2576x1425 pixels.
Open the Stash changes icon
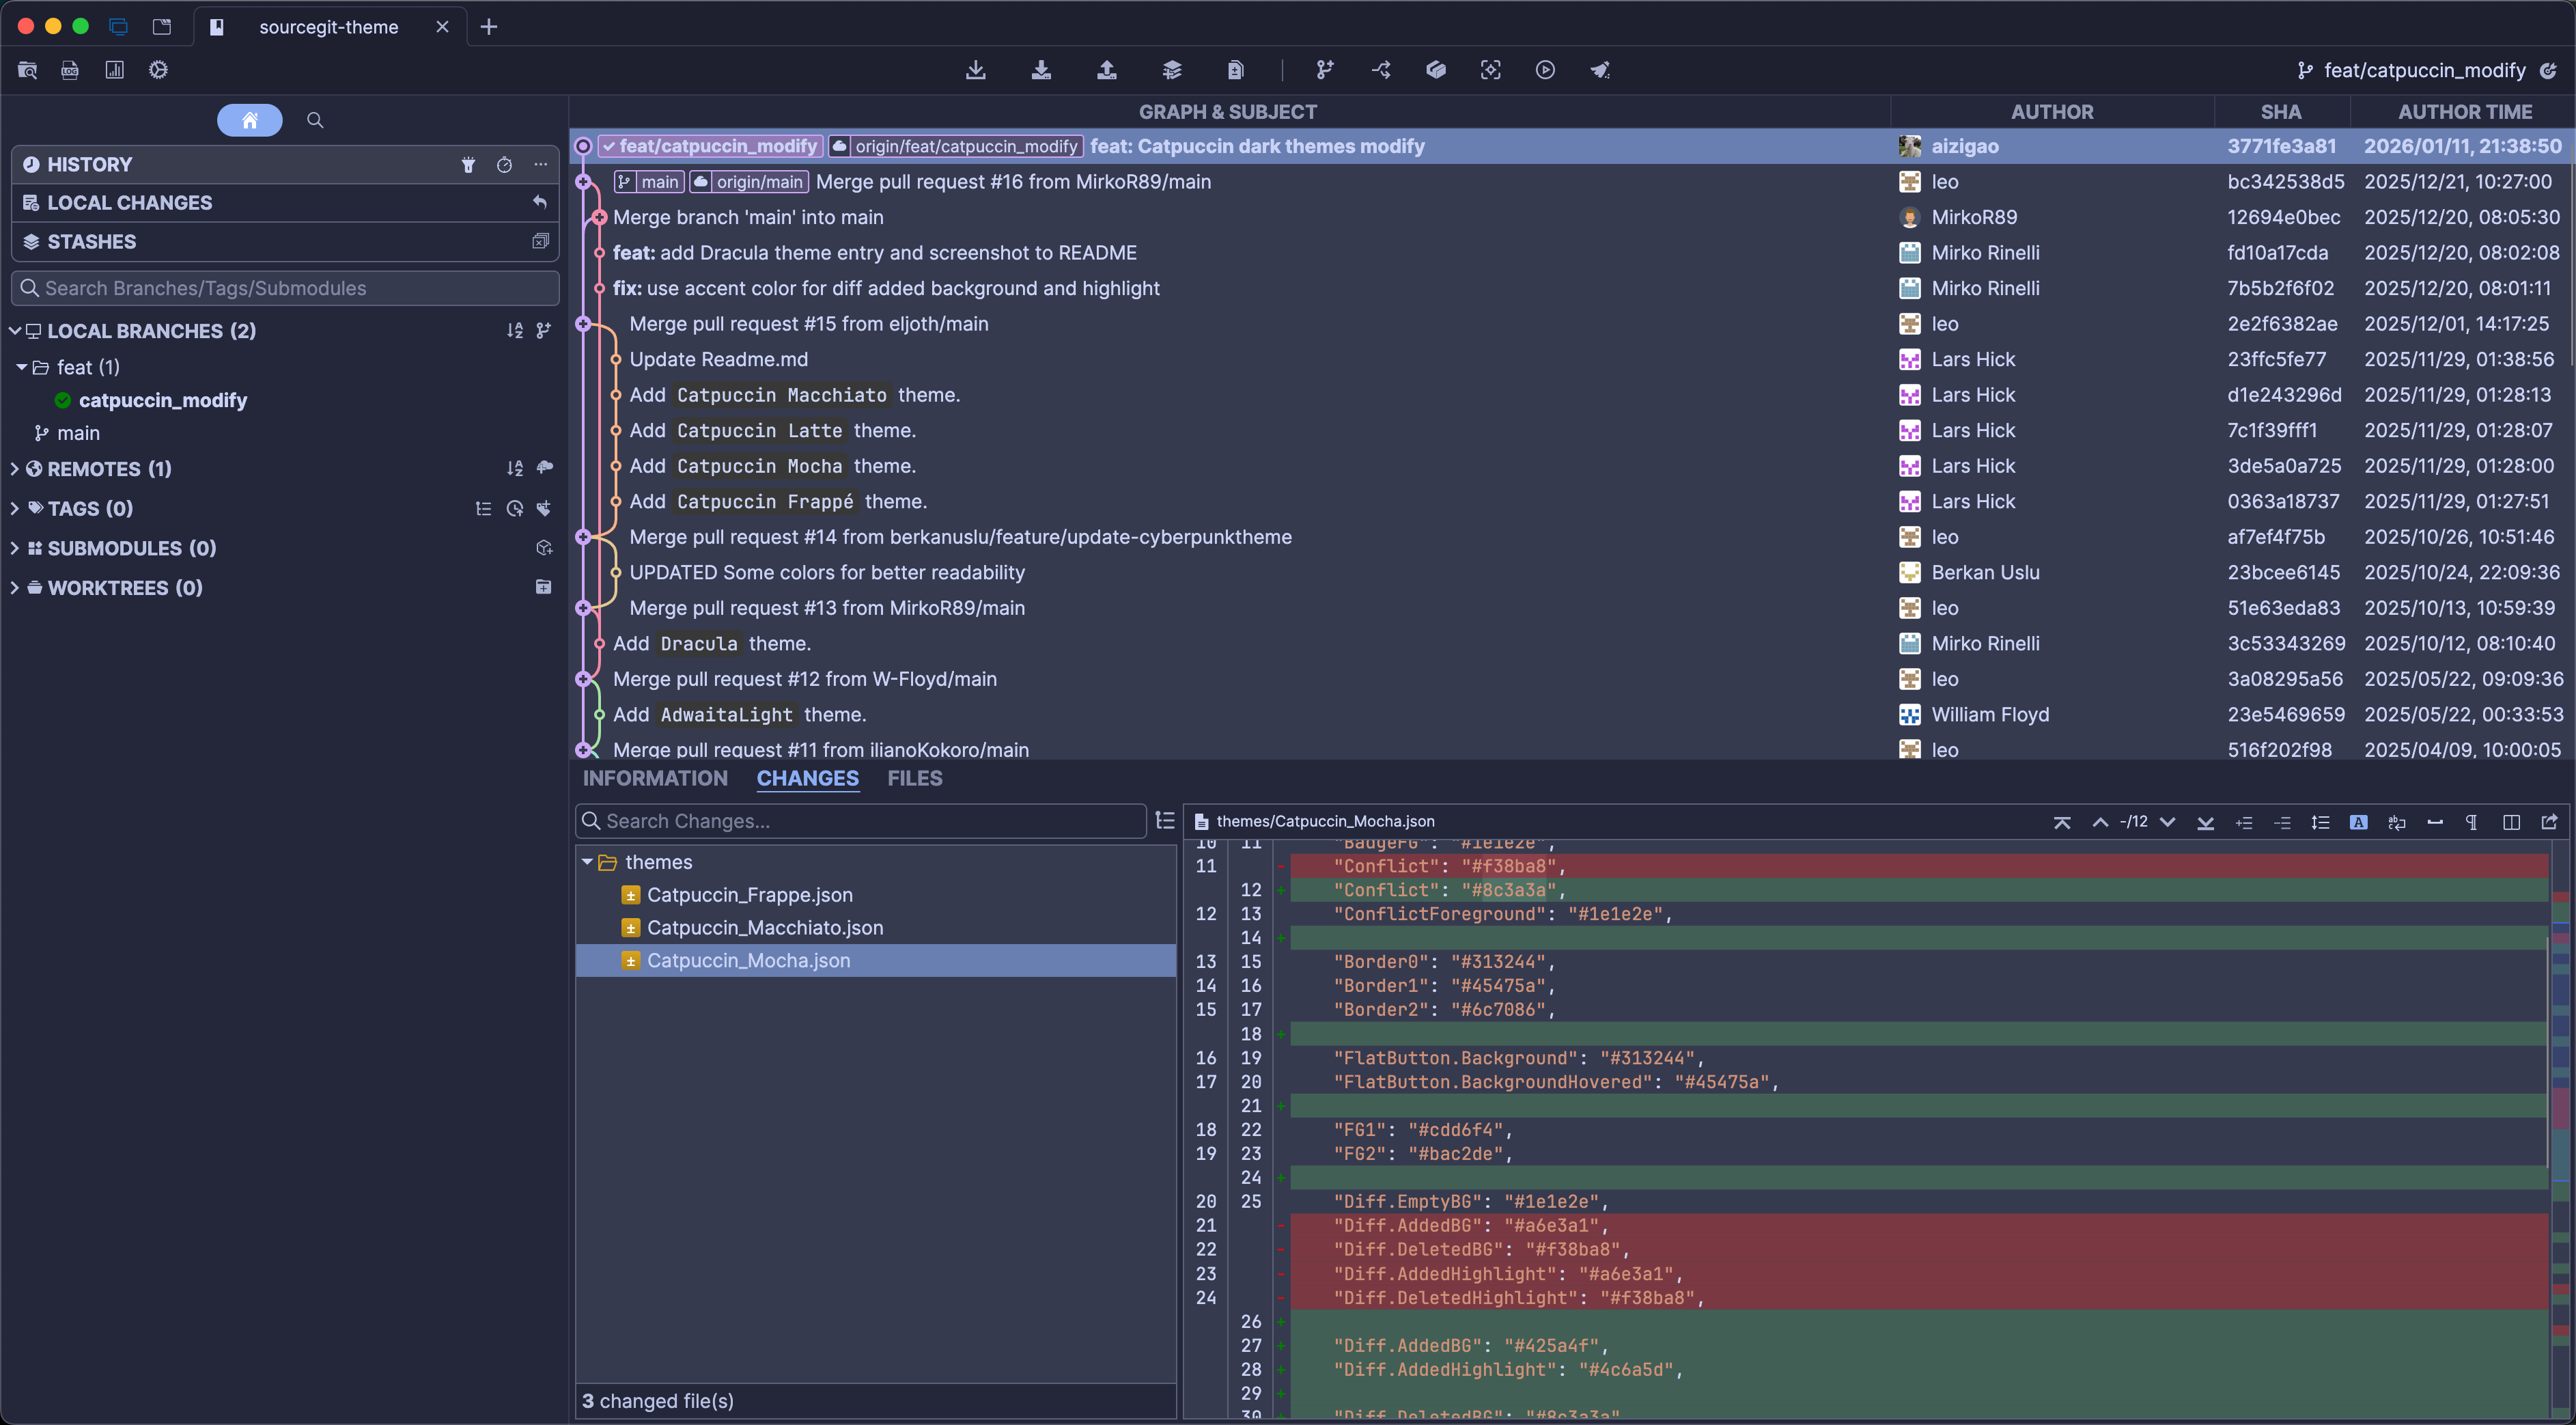(1172, 70)
